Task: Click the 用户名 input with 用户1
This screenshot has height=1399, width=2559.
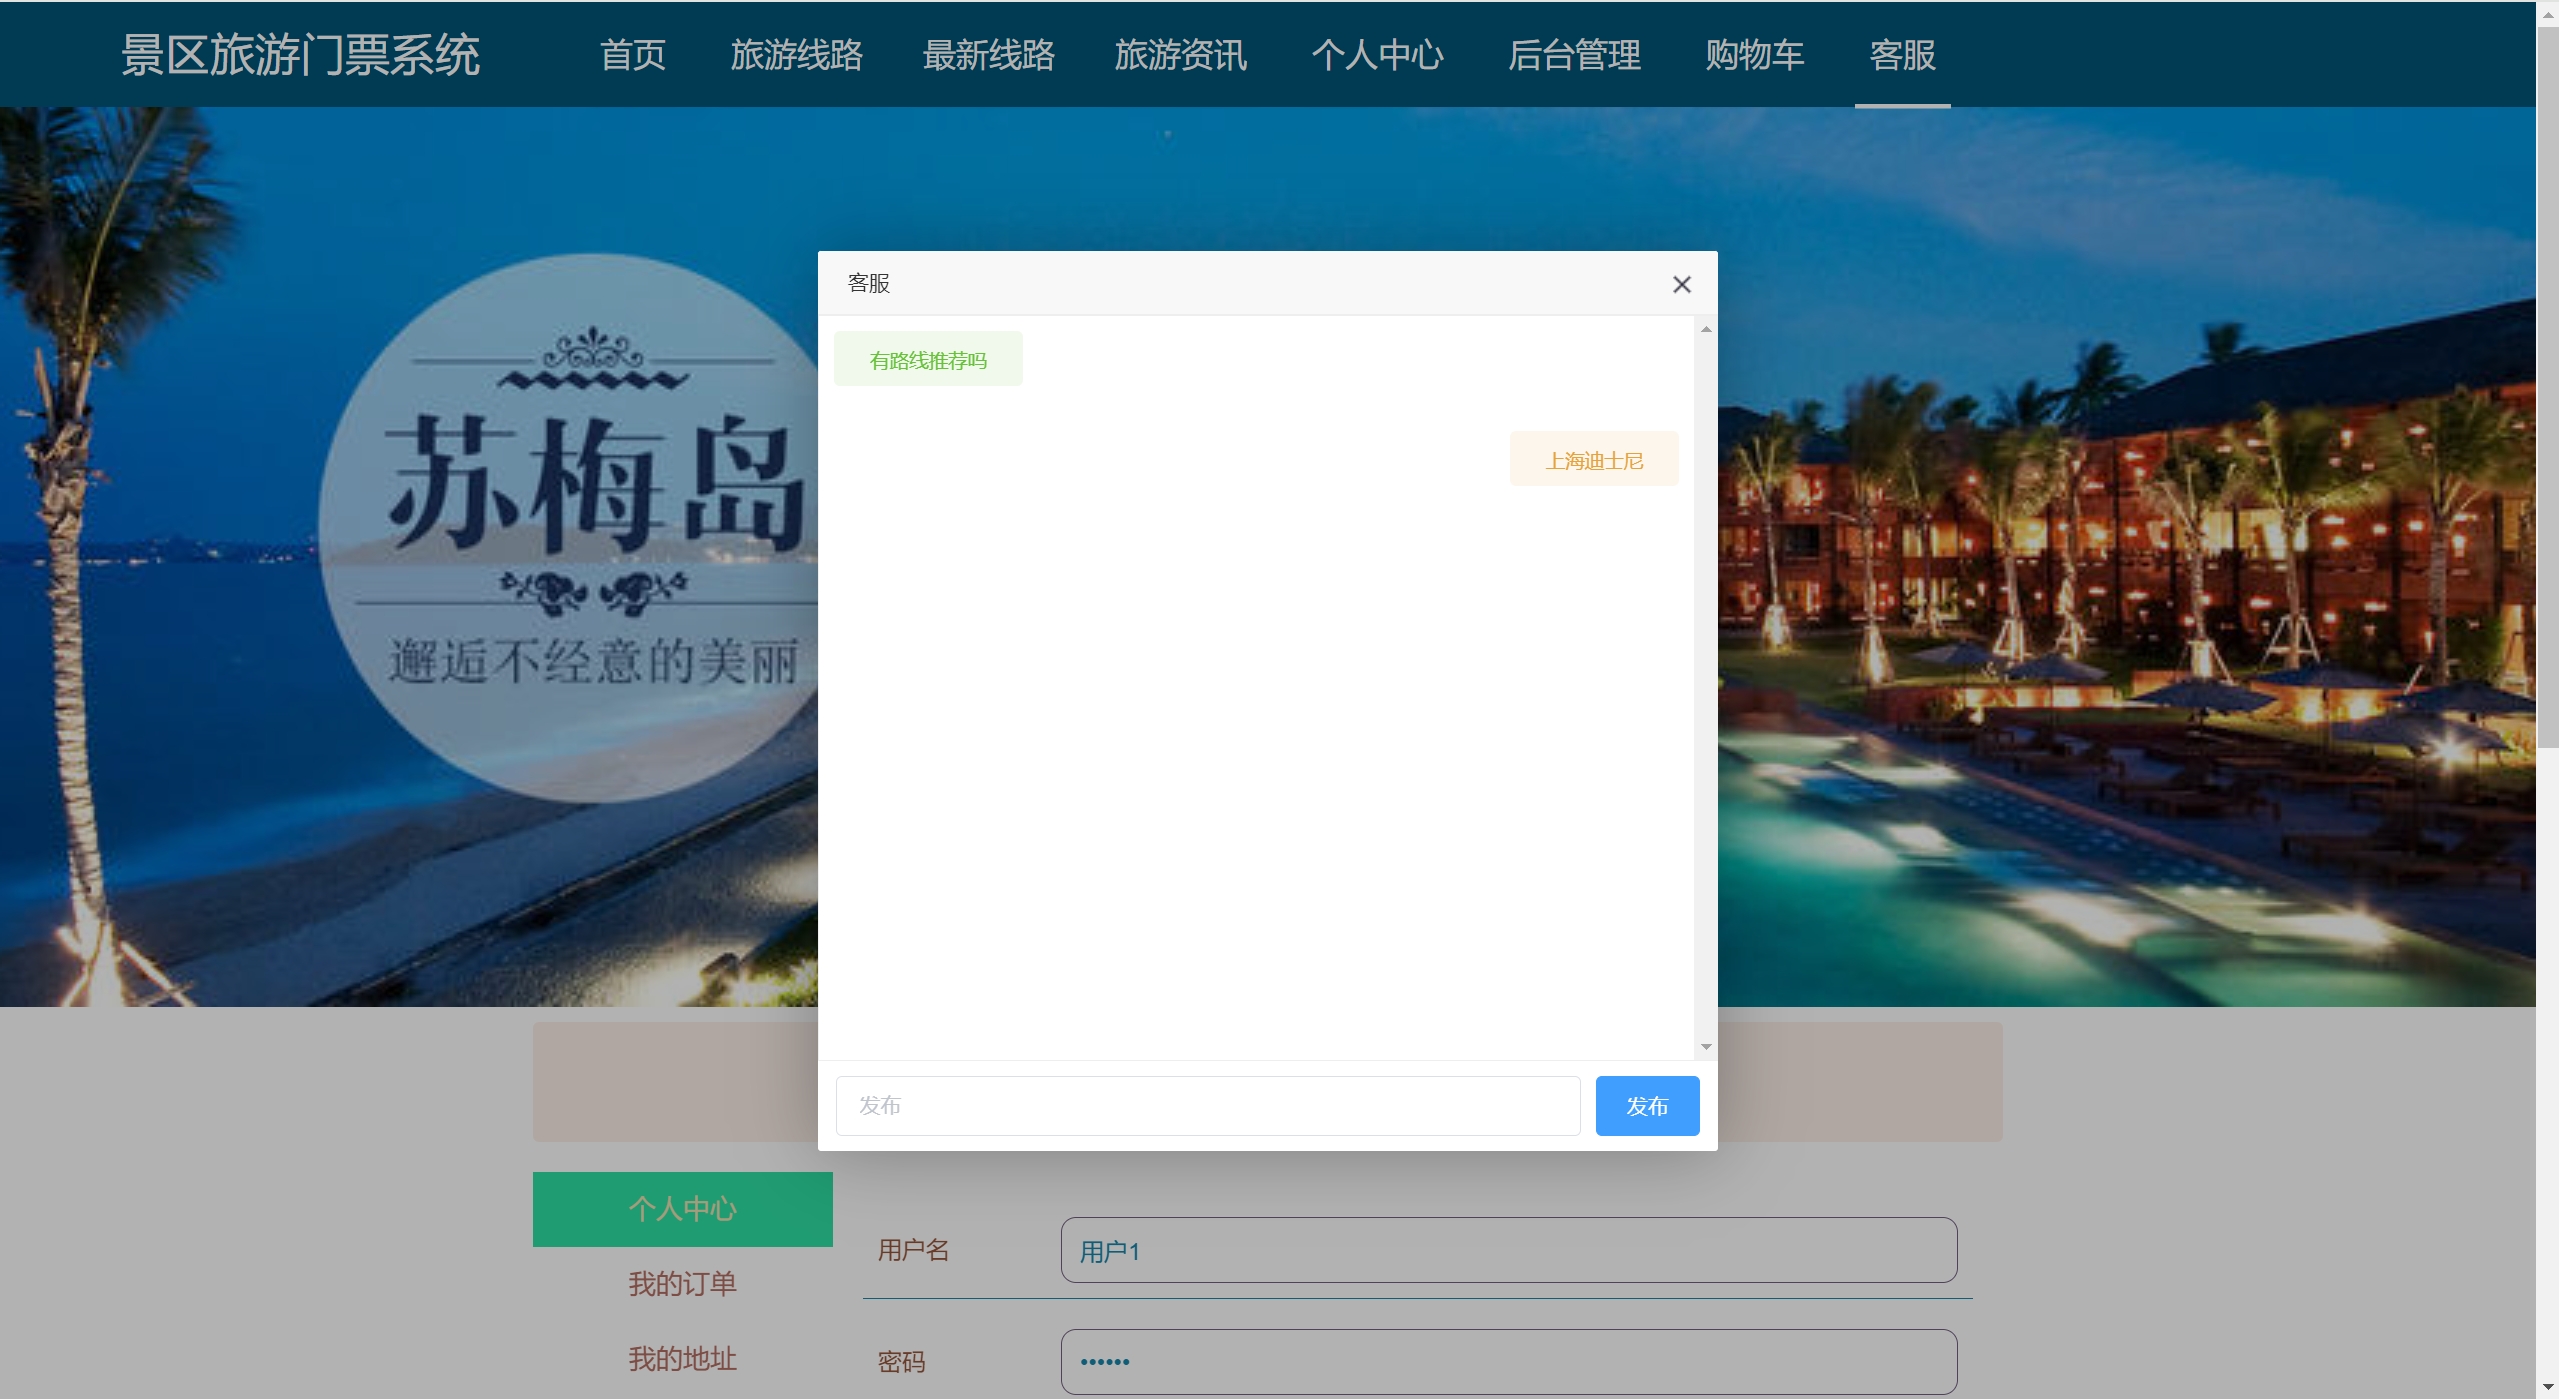Action: pyautogui.click(x=1508, y=1250)
